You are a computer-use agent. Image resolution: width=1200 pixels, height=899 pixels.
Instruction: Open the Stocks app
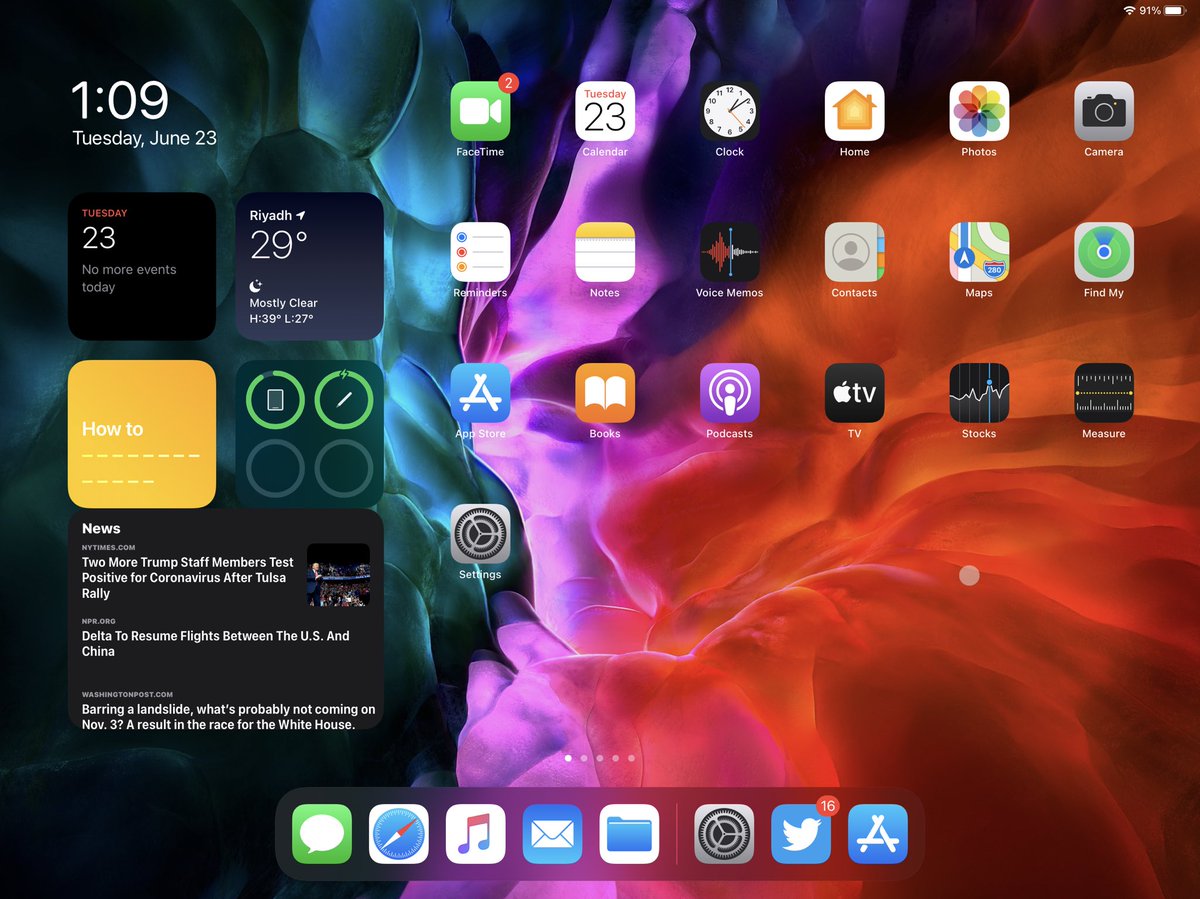tap(979, 393)
